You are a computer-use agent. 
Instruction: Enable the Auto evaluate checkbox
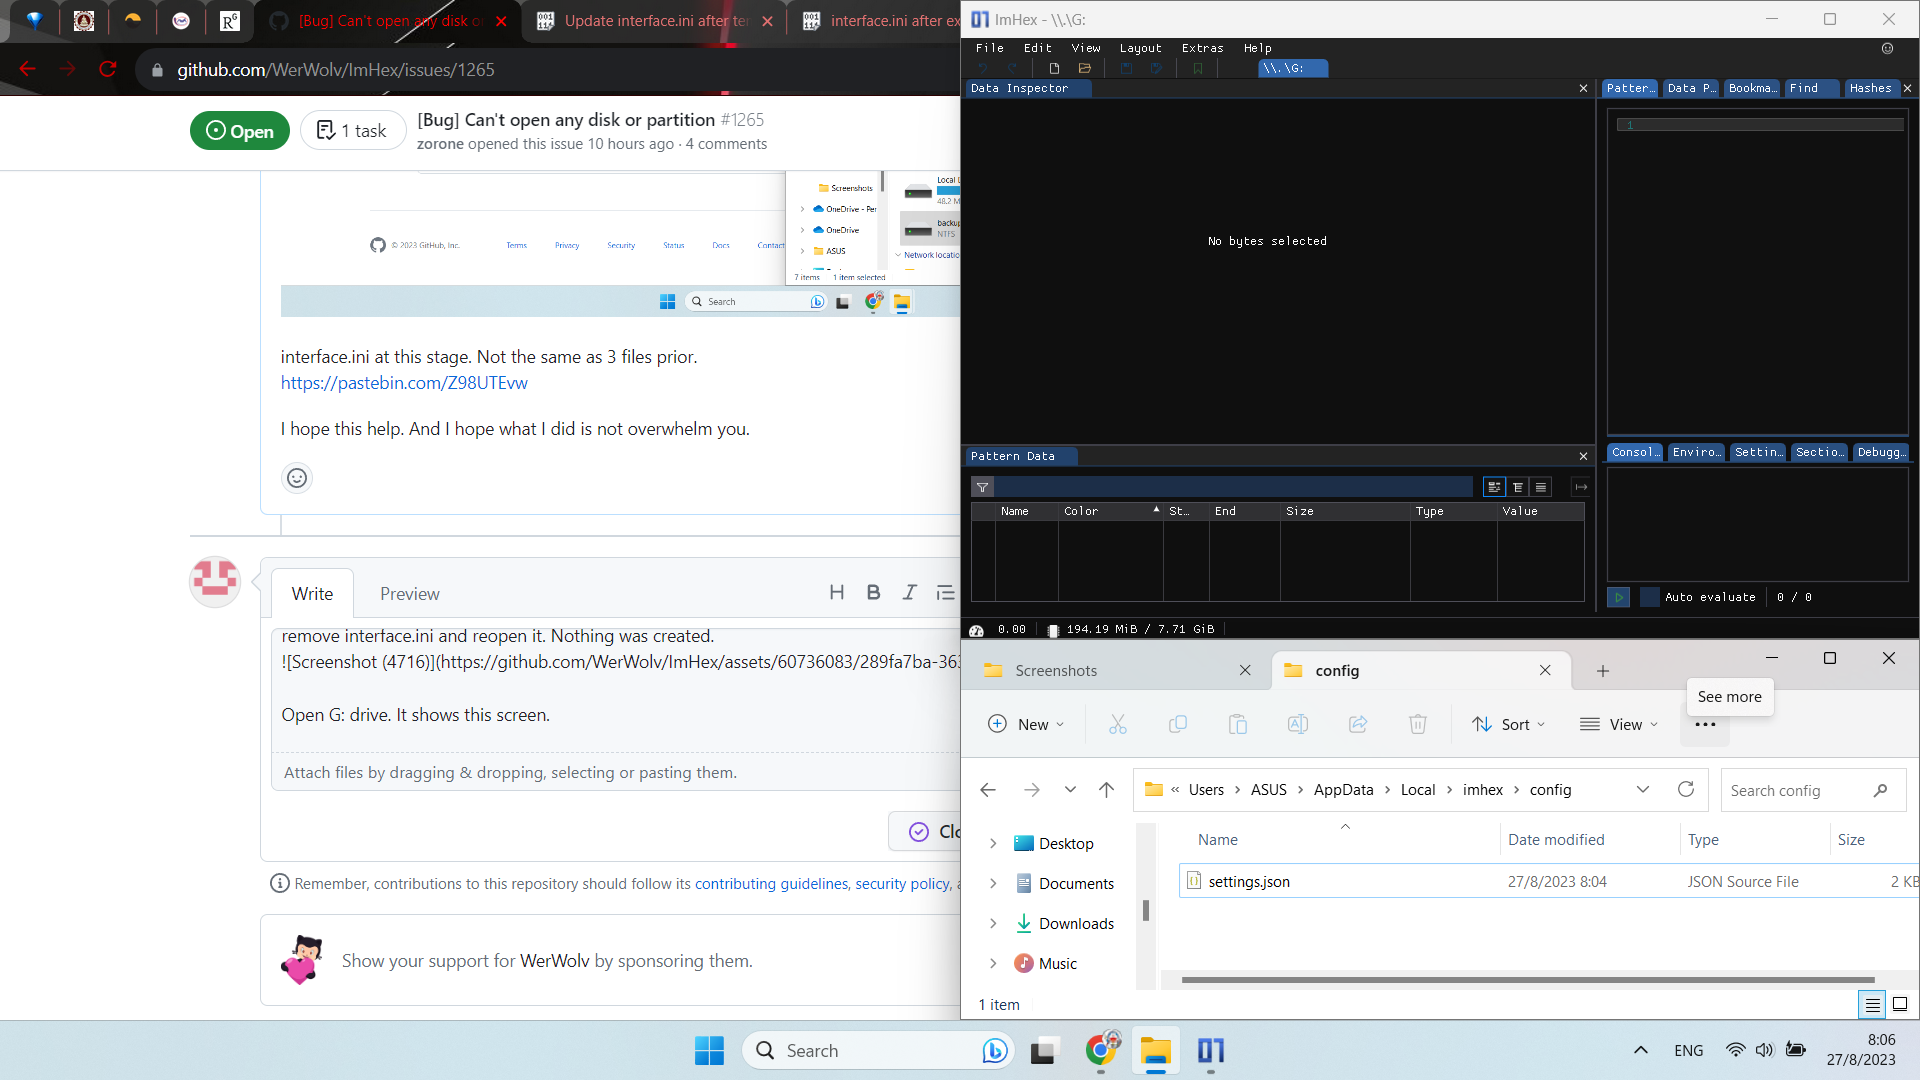(x=1650, y=597)
